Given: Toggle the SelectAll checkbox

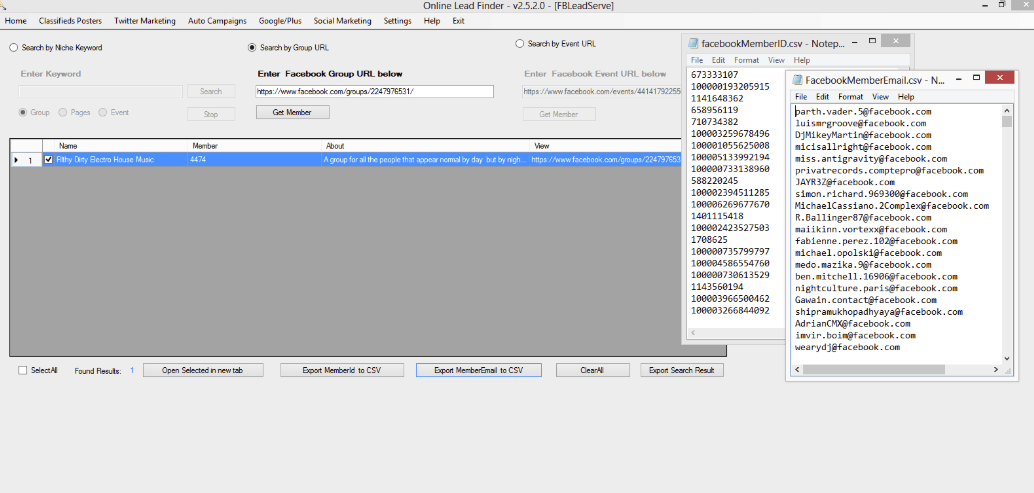Looking at the screenshot, I should (x=23, y=370).
